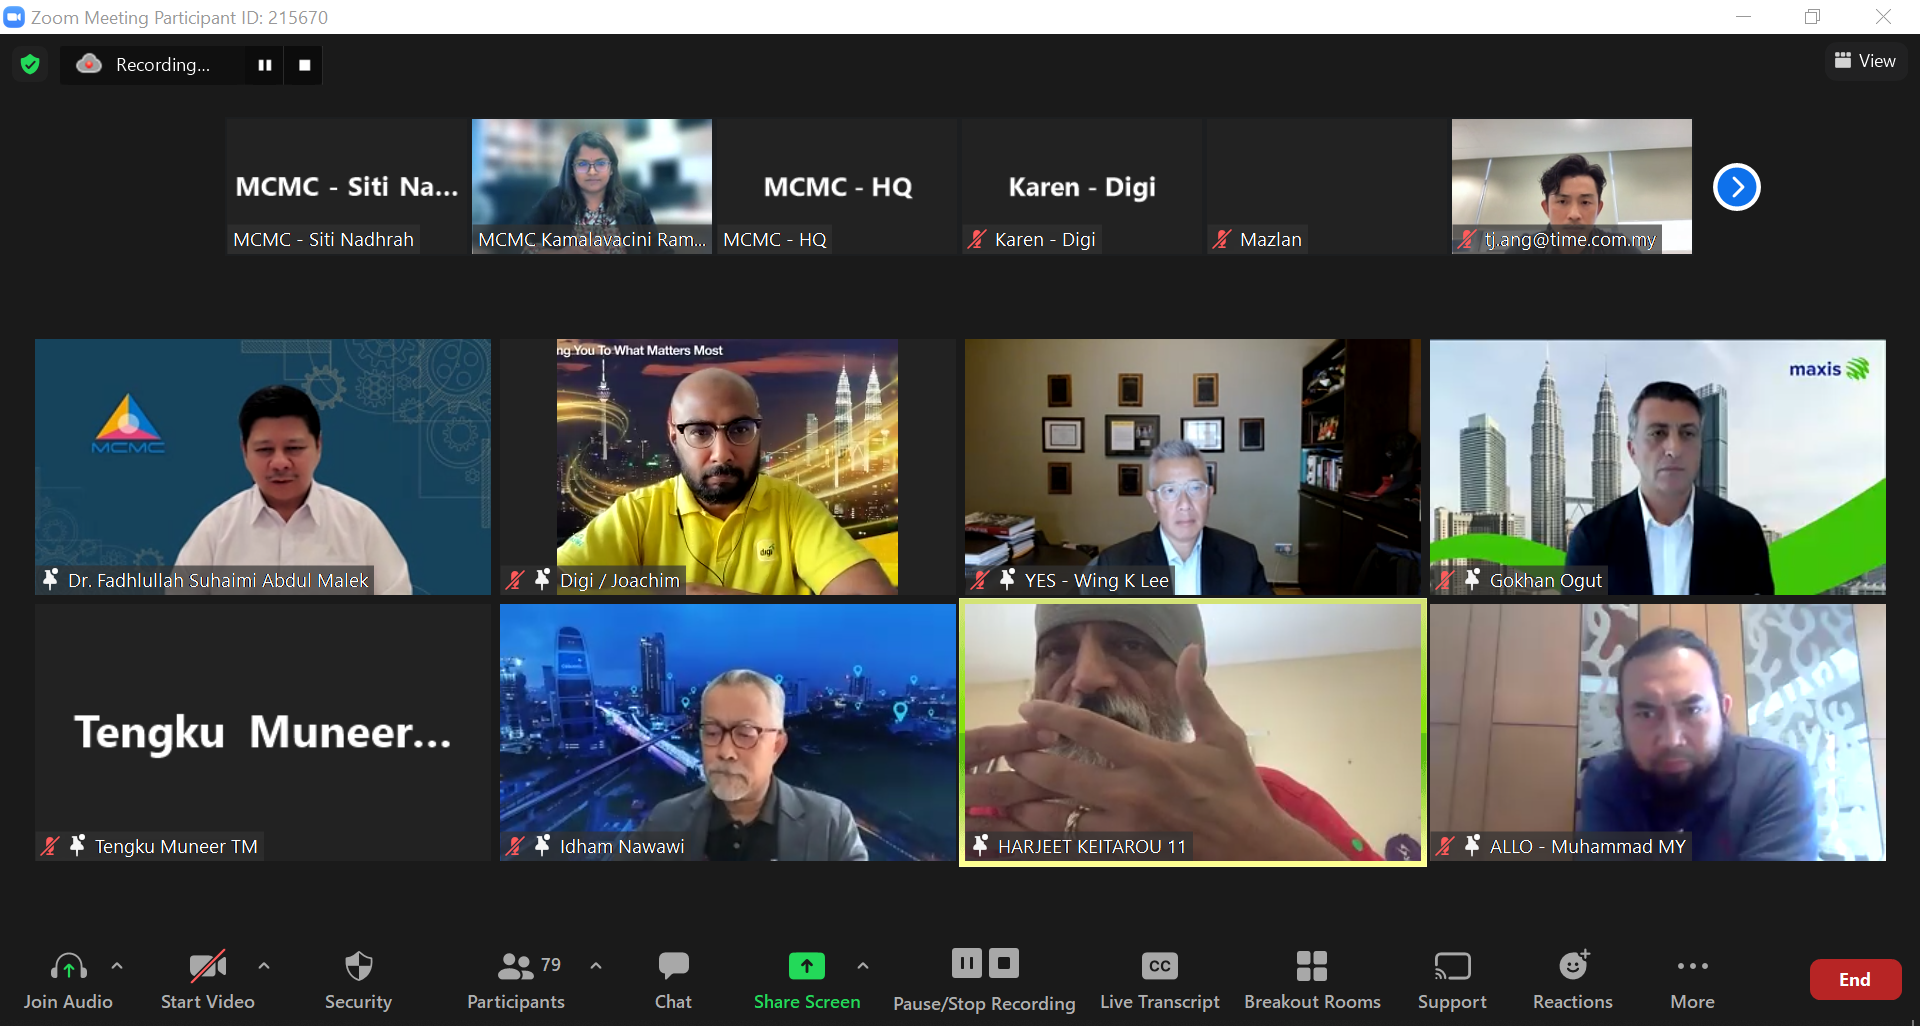
Task: Open the Participants list
Action: (516, 979)
